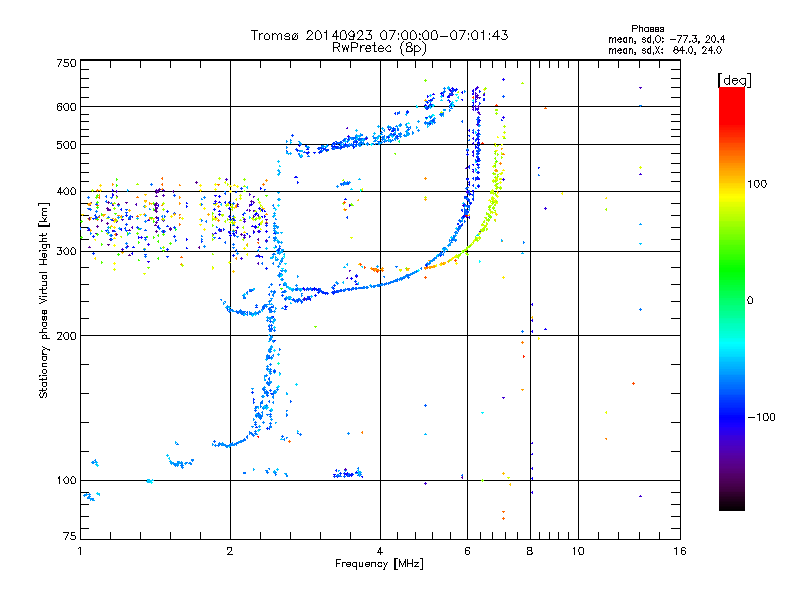Select the 'mean, sd,X: 84.0, 24.0' line
Screen dimensions: 800x600
pyautogui.click(x=665, y=50)
